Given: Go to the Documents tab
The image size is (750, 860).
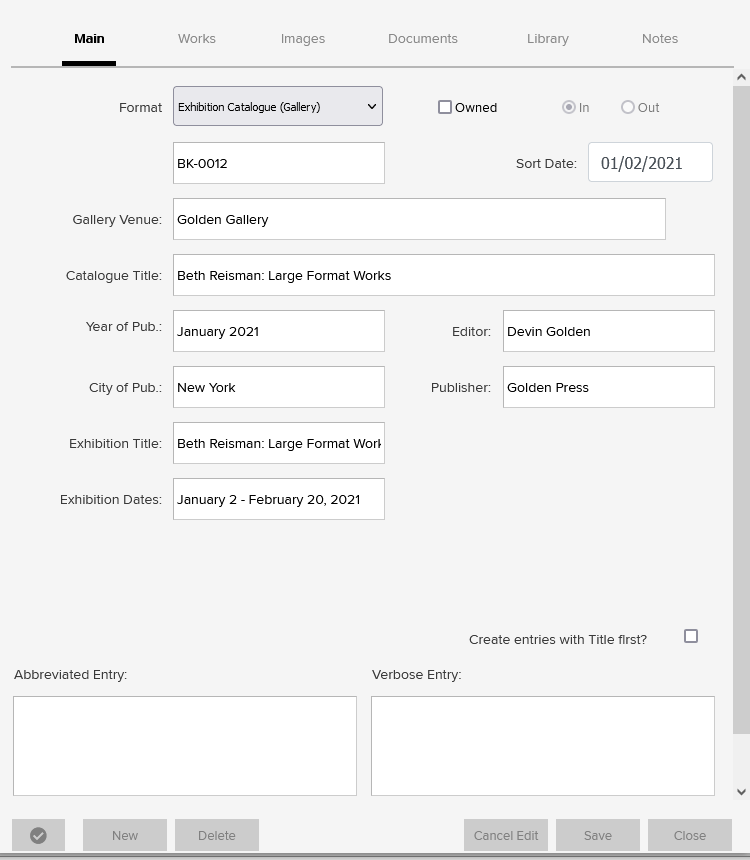Looking at the screenshot, I should 423,39.
